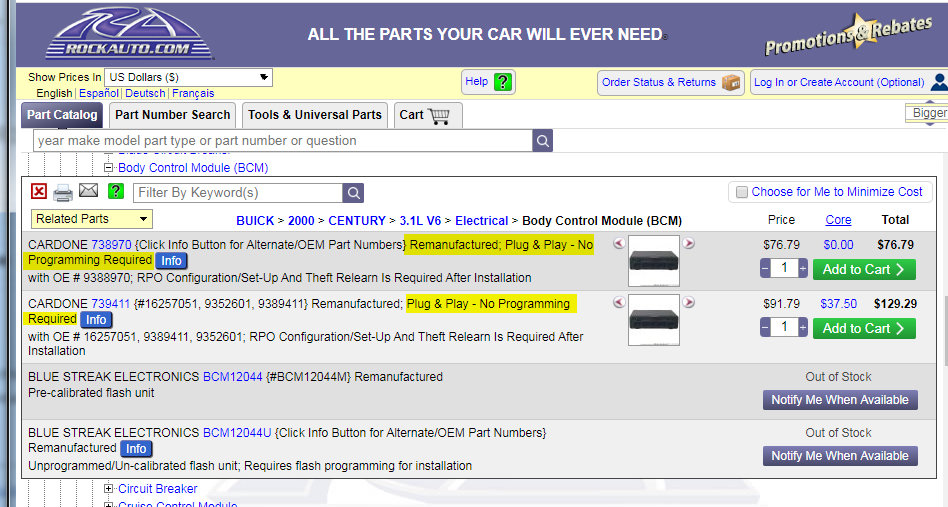Expand the Circuit Breaker tree node
The width and height of the screenshot is (948, 507).
click(x=109, y=489)
